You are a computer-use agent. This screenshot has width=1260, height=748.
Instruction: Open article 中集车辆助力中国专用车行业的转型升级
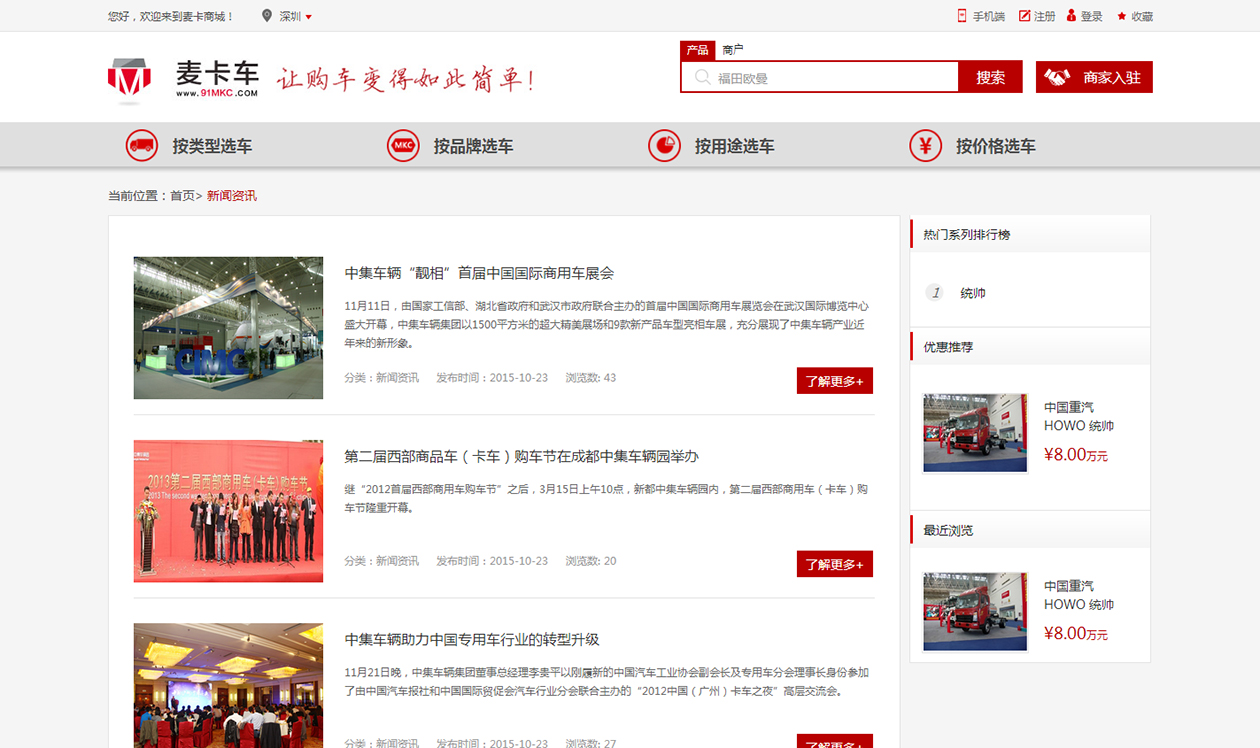472,639
